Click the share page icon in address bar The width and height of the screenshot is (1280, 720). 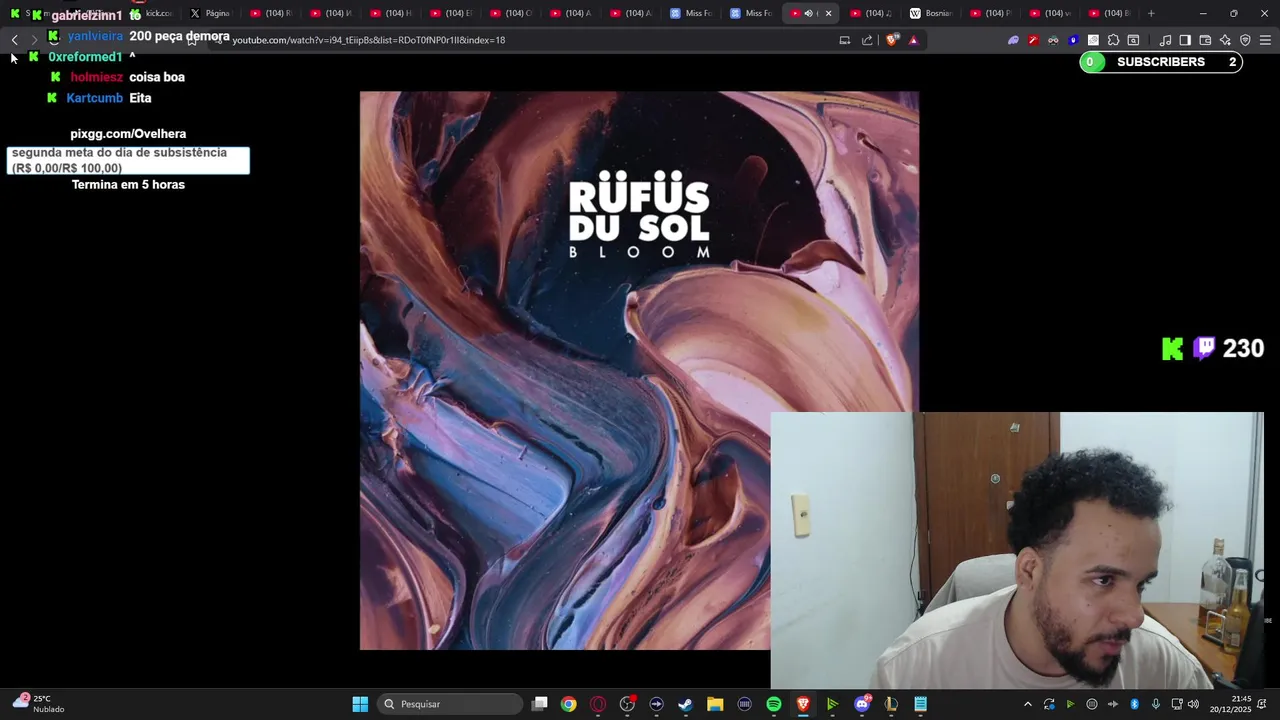[x=867, y=40]
